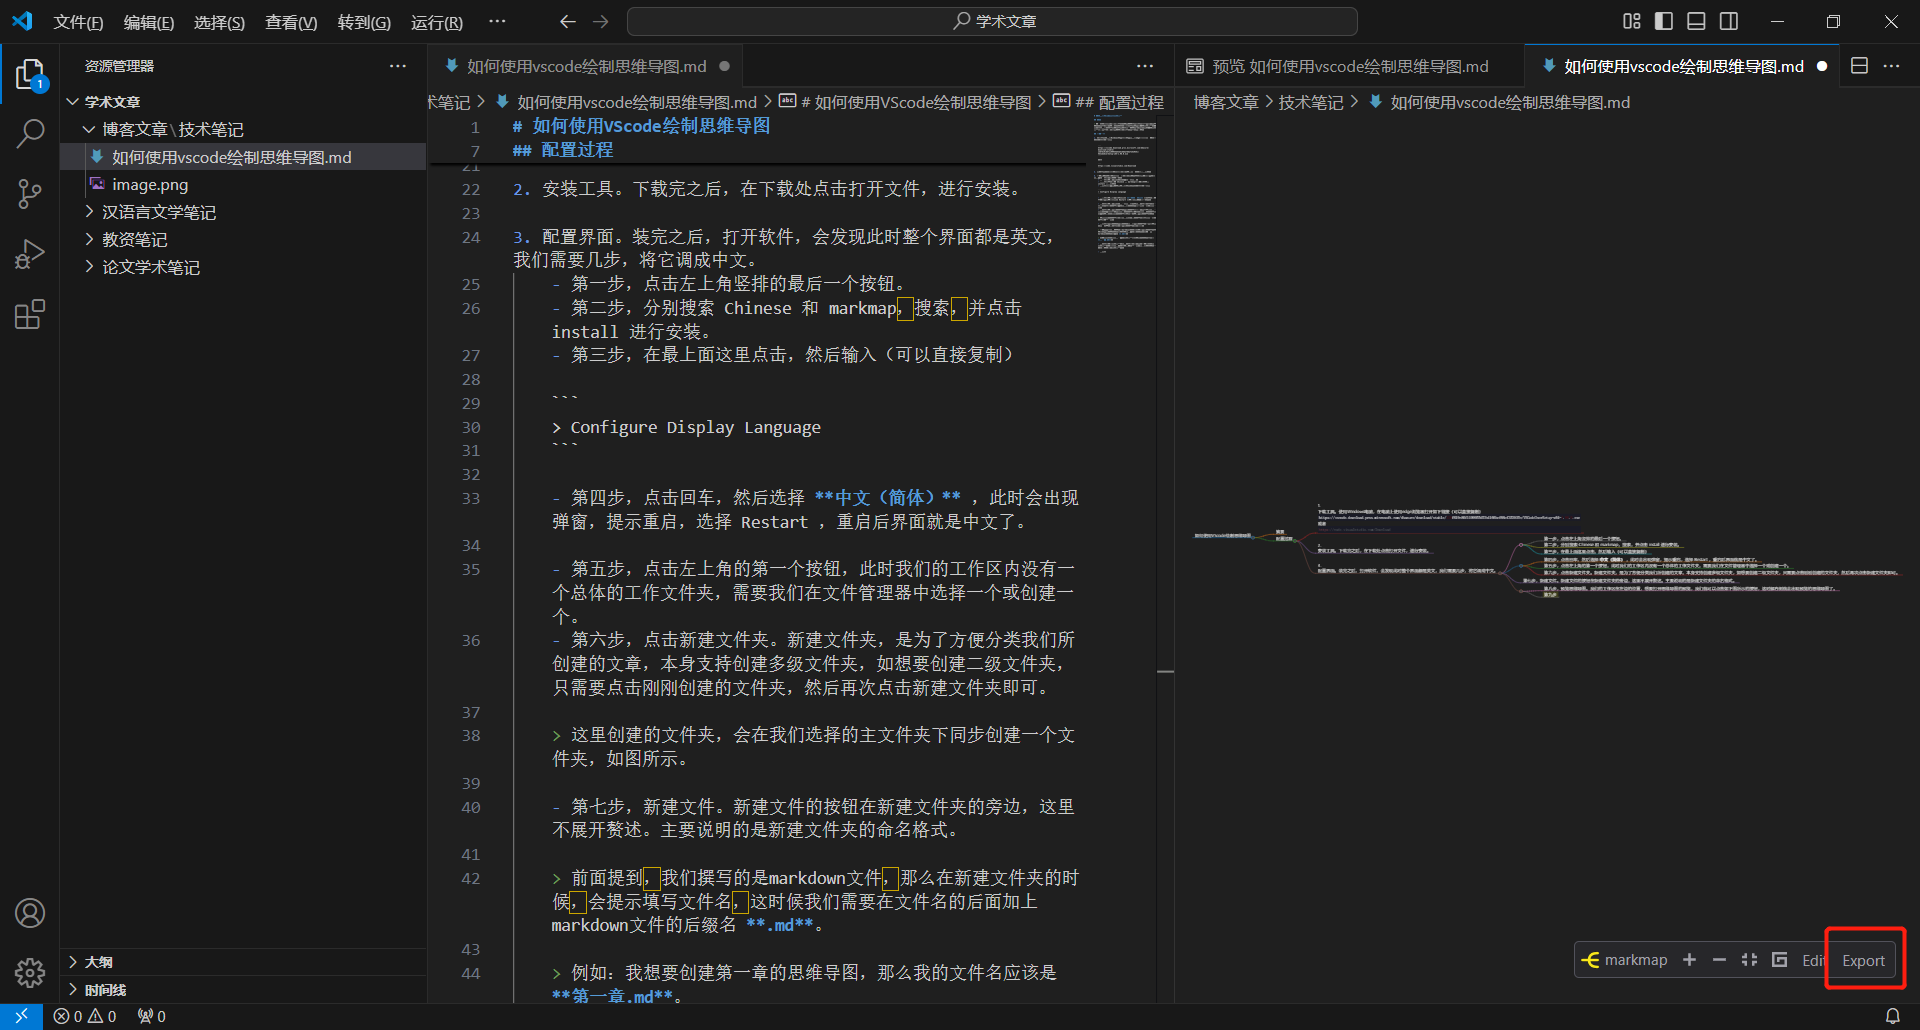
Task: Toggle the secondary side bar
Action: [1729, 21]
